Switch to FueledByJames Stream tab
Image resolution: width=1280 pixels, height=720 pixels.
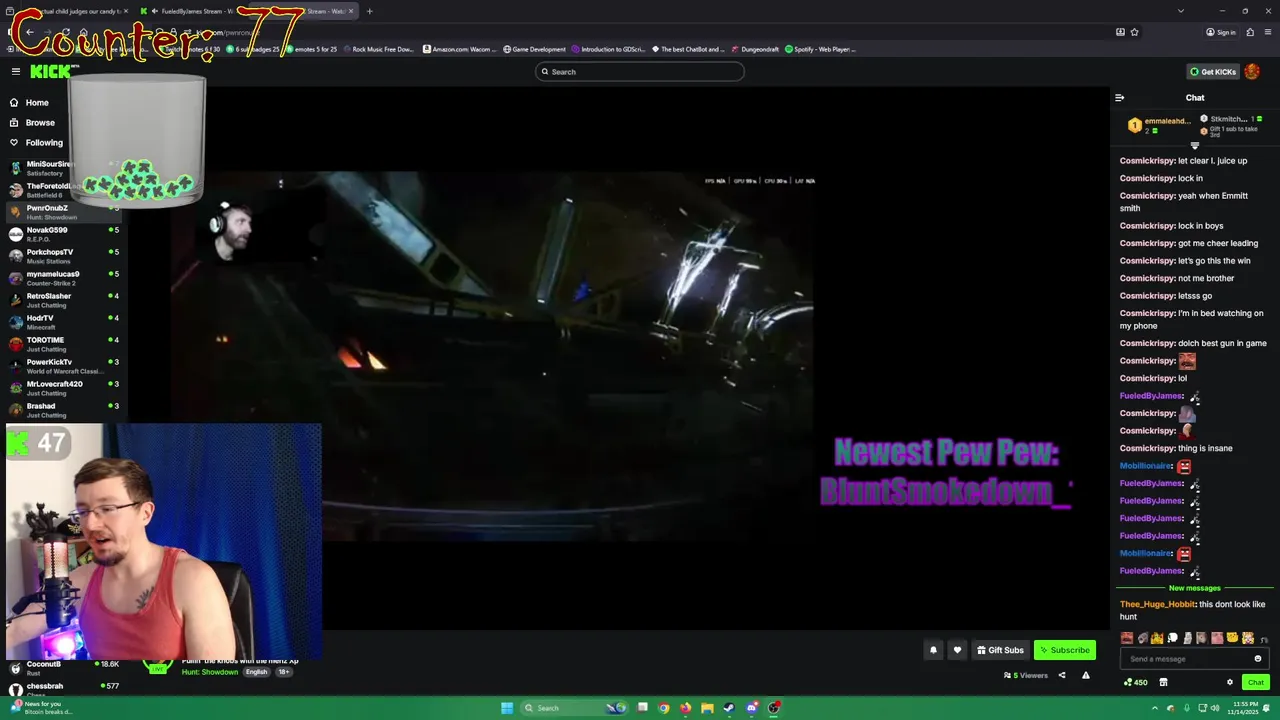click(193, 11)
